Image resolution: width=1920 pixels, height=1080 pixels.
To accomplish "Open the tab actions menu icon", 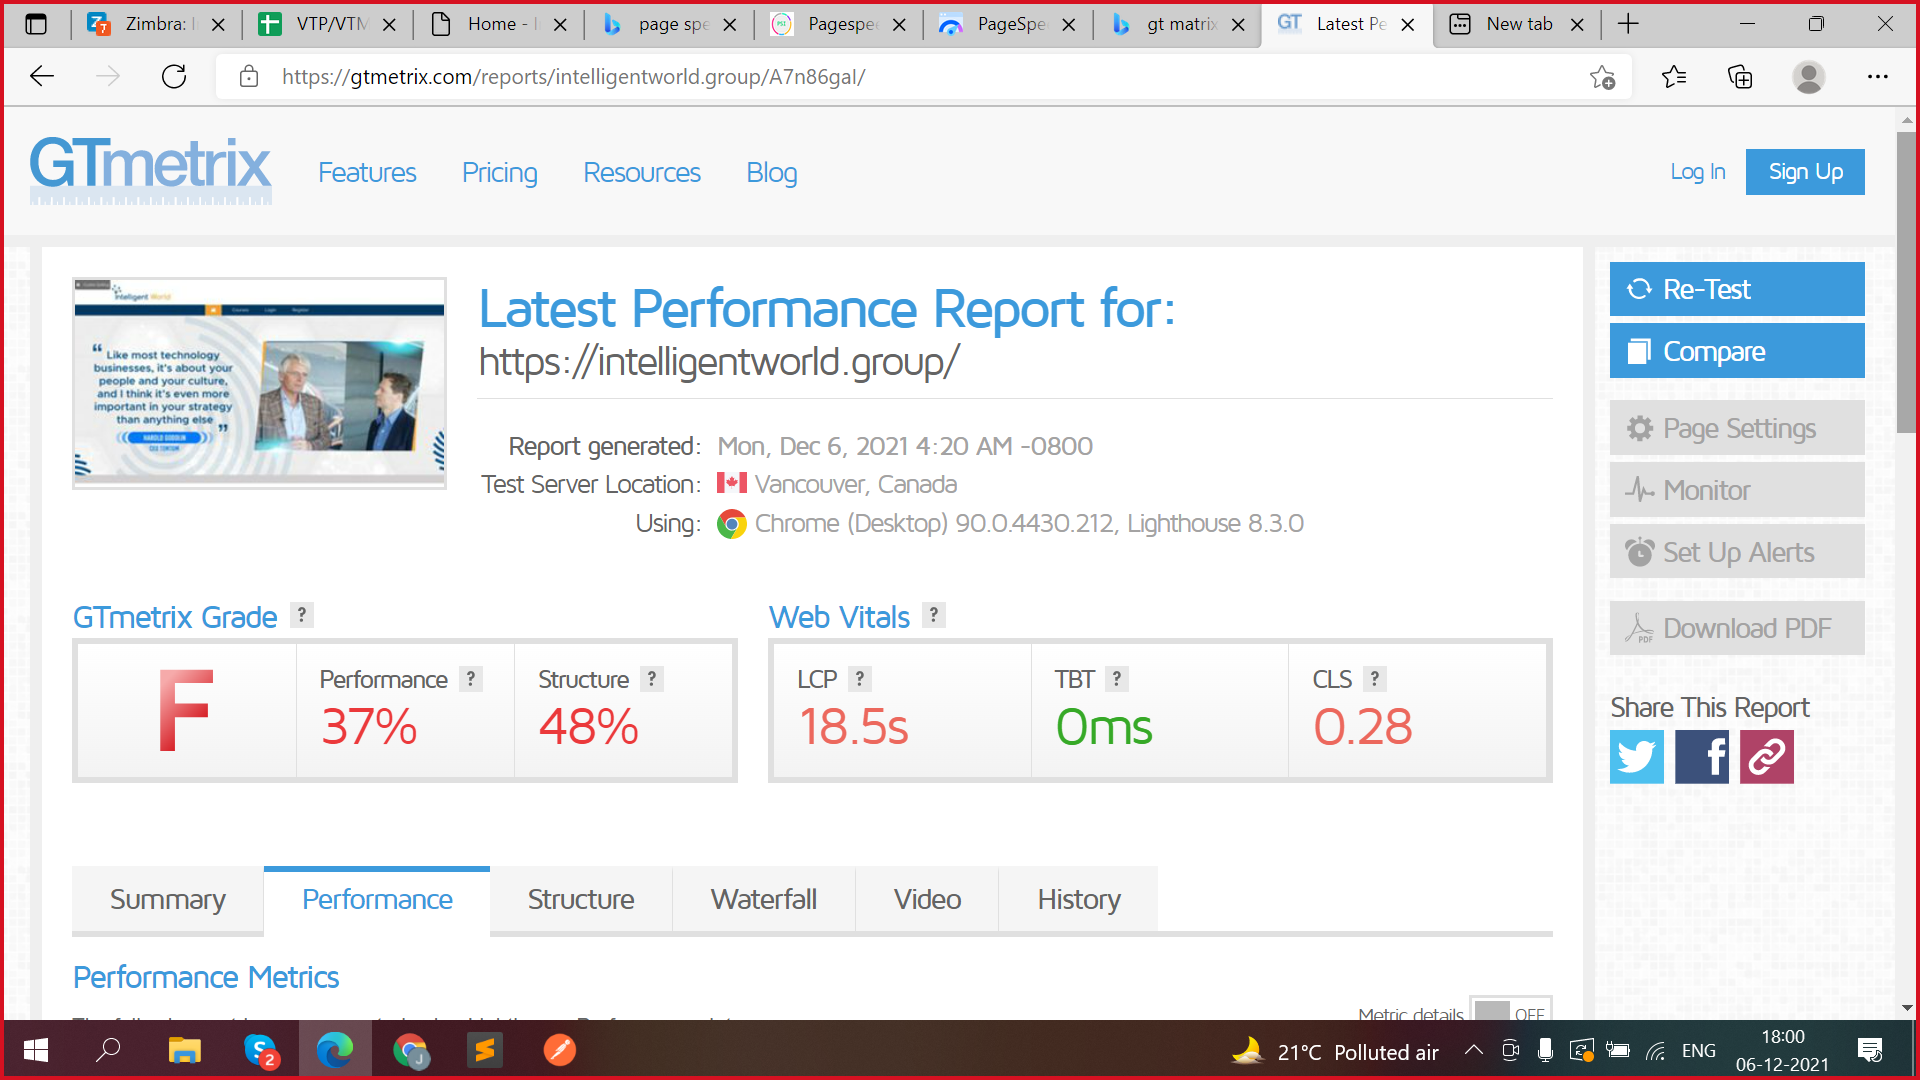I will 36,24.
